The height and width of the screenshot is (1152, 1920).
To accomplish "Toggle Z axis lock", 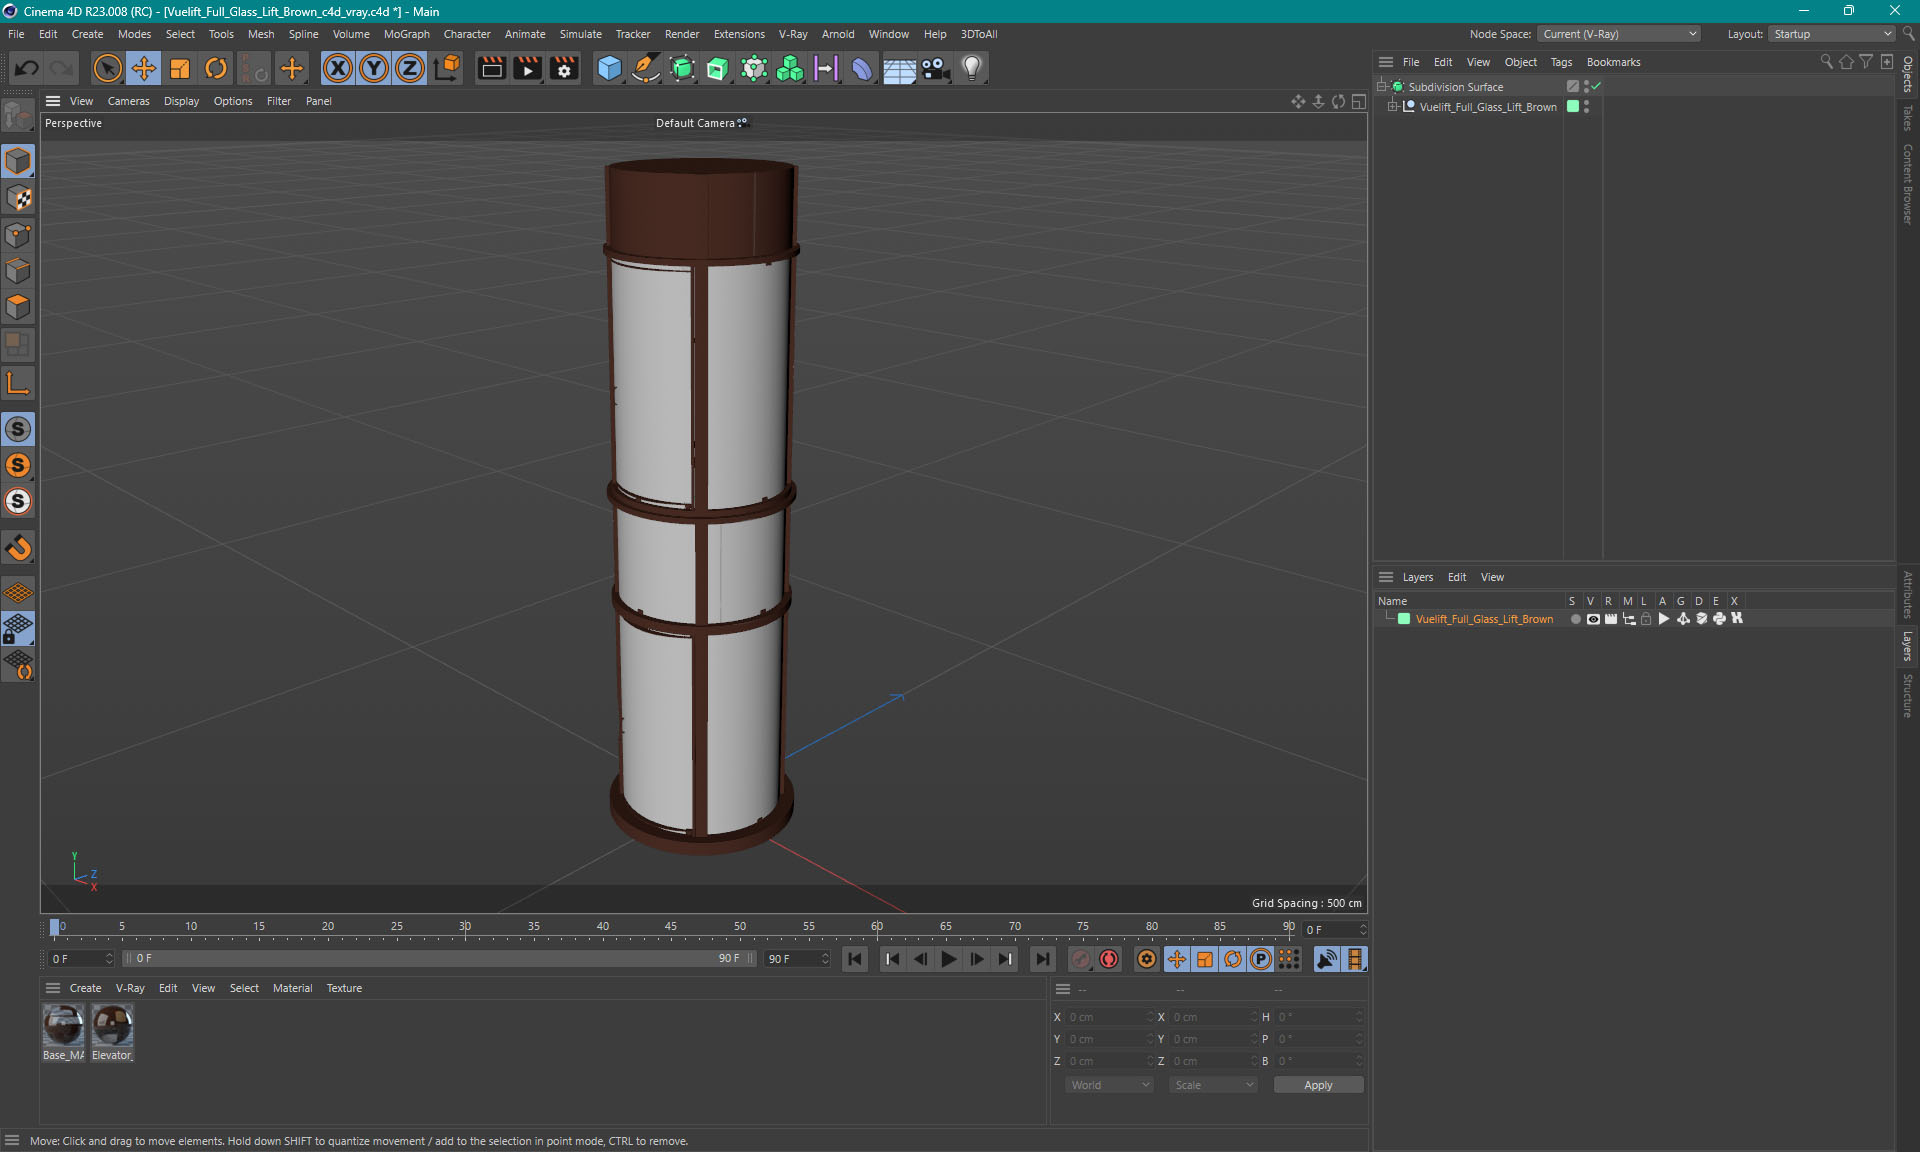I will coord(410,68).
